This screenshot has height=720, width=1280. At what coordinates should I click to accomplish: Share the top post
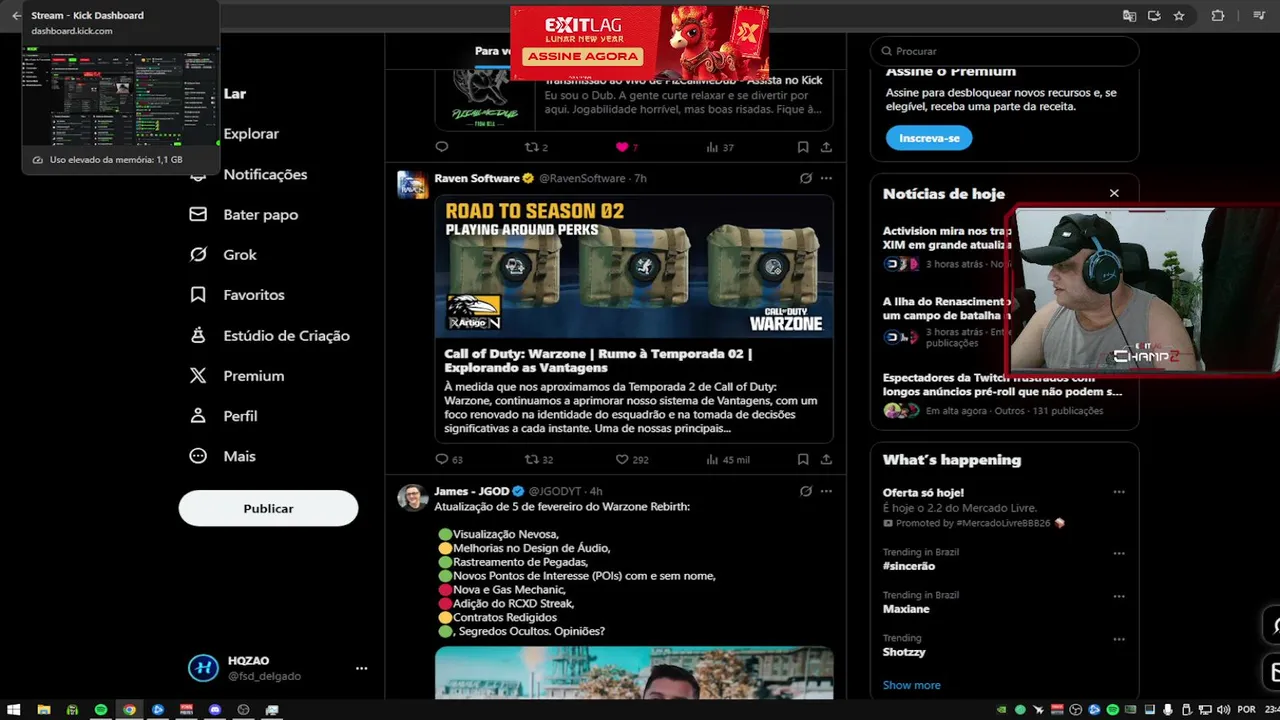(826, 147)
